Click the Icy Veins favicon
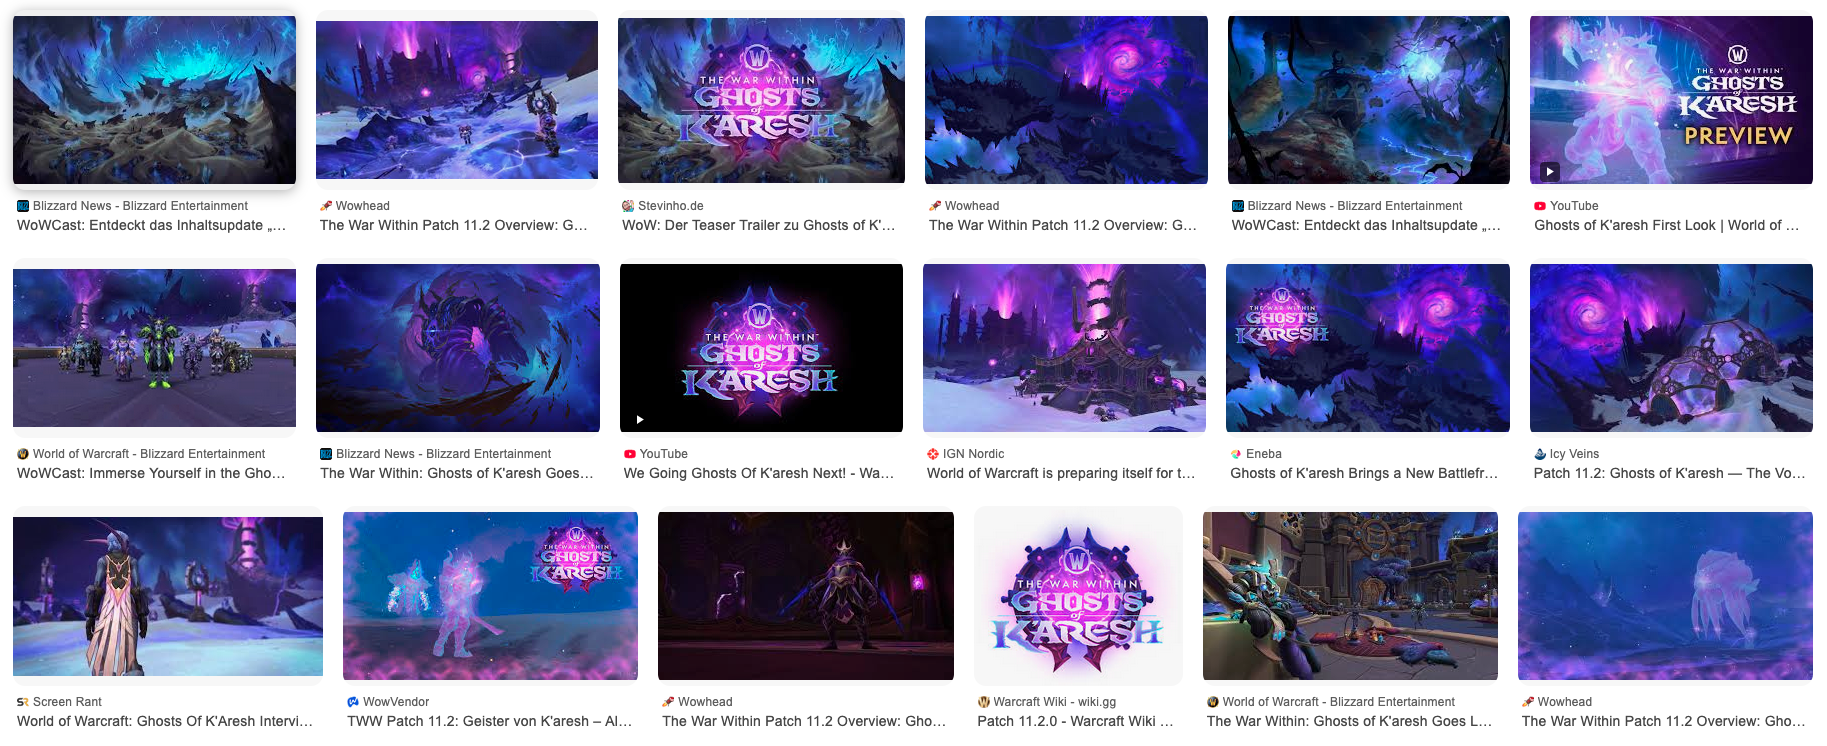 1540,454
